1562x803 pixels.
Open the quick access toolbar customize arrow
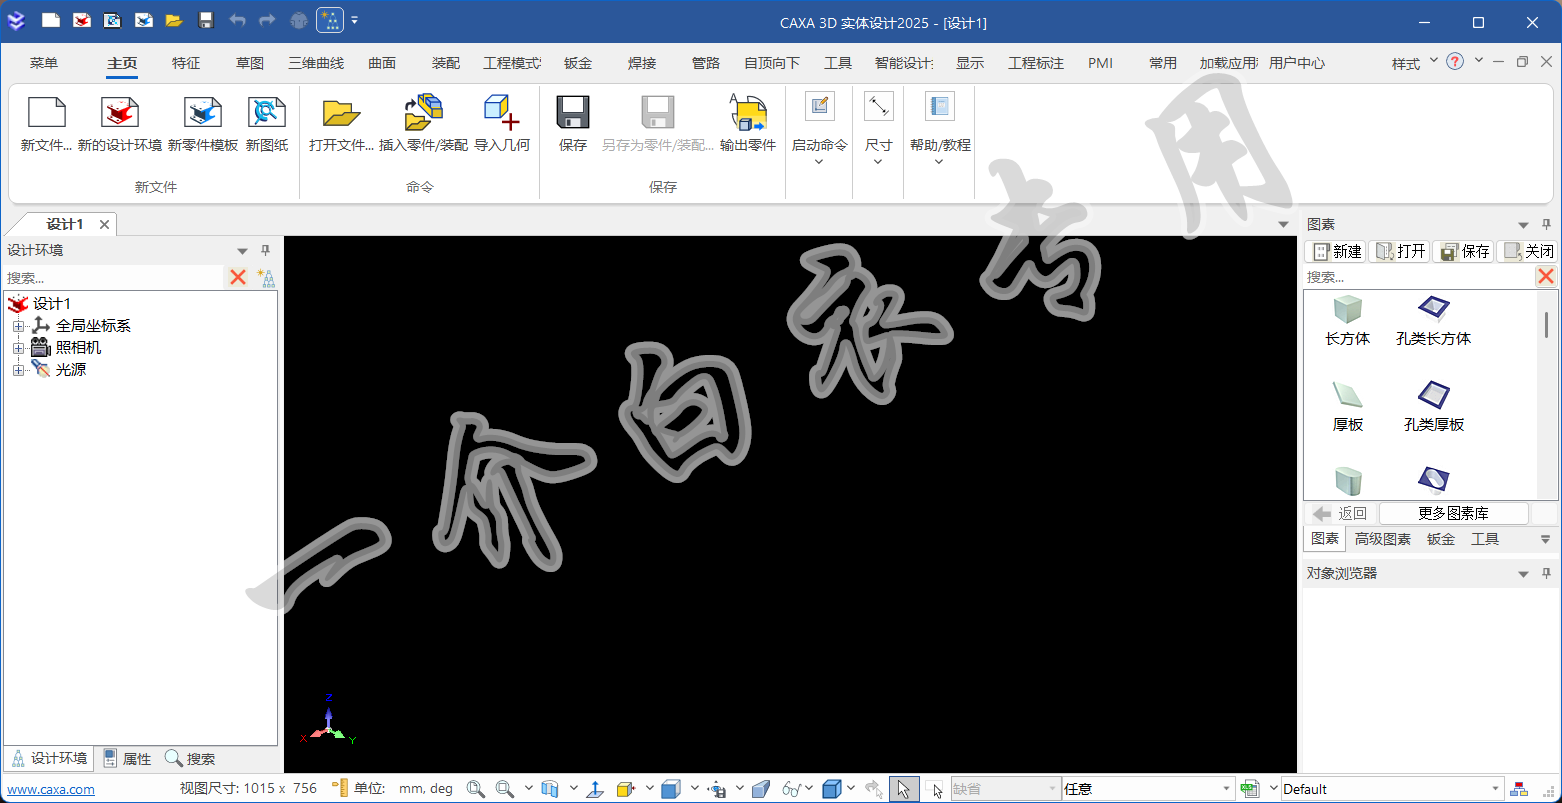[x=355, y=21]
